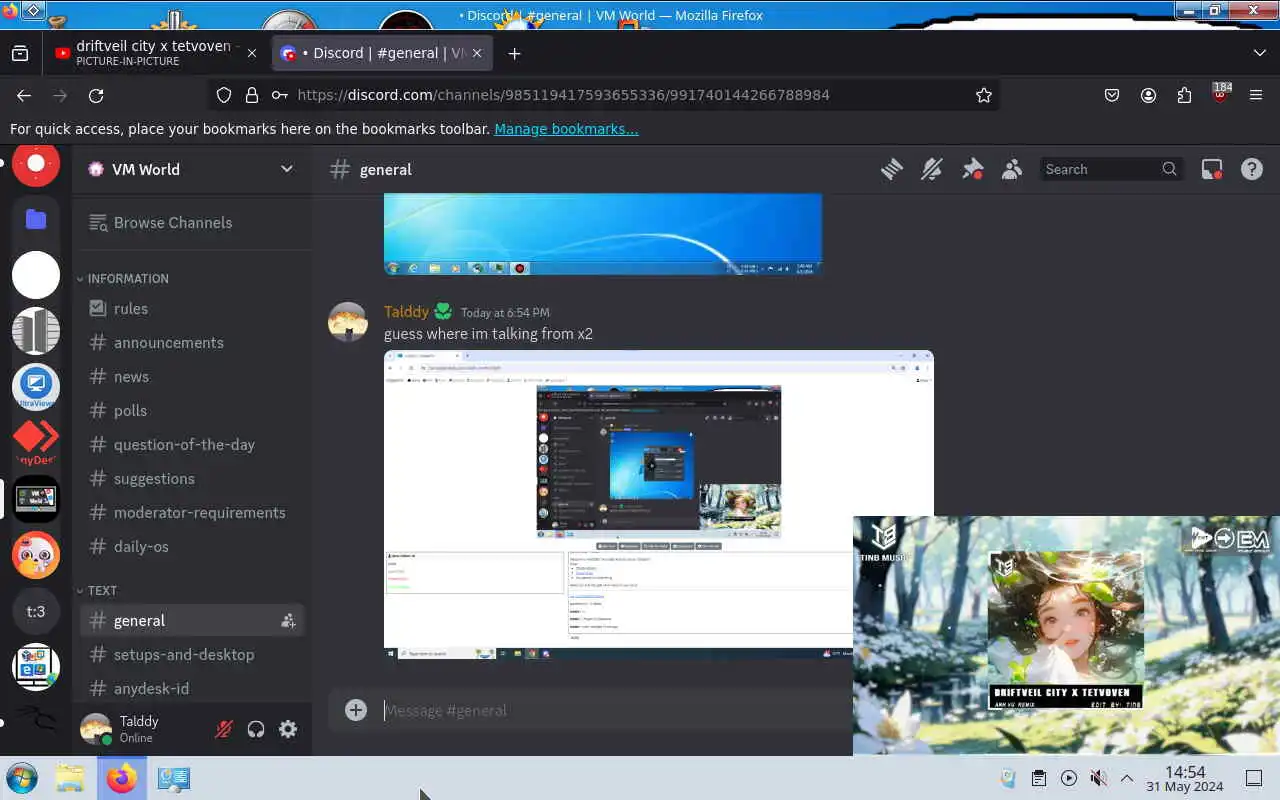Open the setups-and-desktop channel
Image resolution: width=1280 pixels, height=800 pixels.
tap(192, 654)
